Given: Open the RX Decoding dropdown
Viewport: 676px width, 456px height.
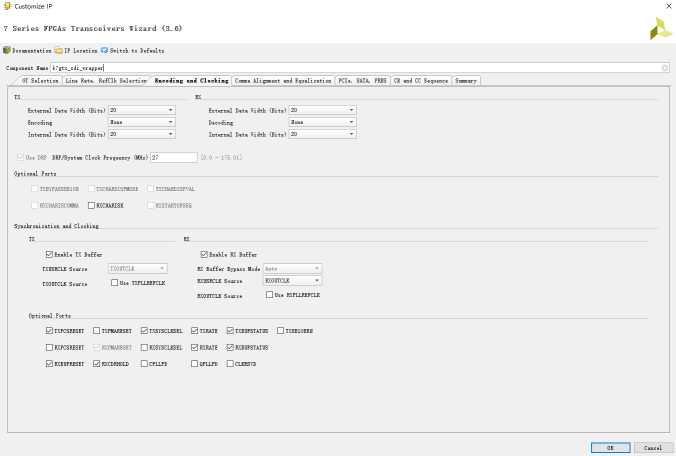Looking at the screenshot, I should pyautogui.click(x=322, y=122).
